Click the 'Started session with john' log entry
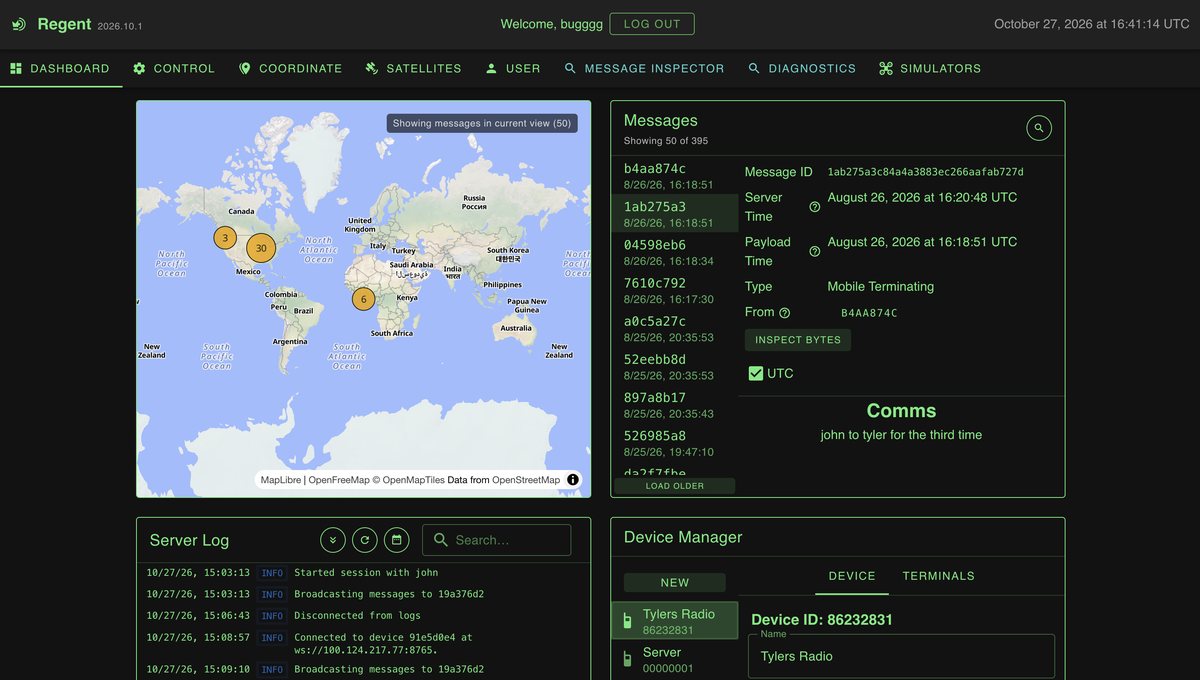The width and height of the screenshot is (1200, 680). coord(366,573)
